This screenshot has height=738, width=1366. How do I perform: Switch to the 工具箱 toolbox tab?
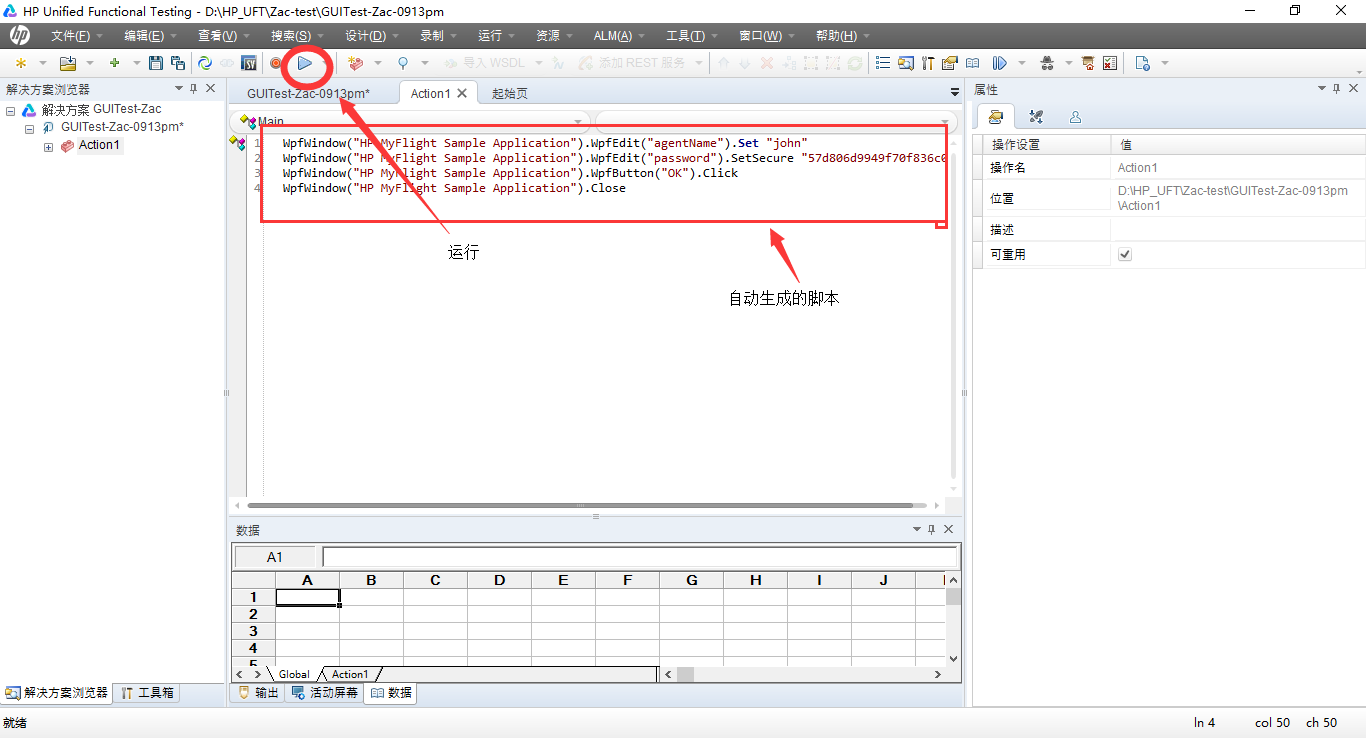[147, 692]
